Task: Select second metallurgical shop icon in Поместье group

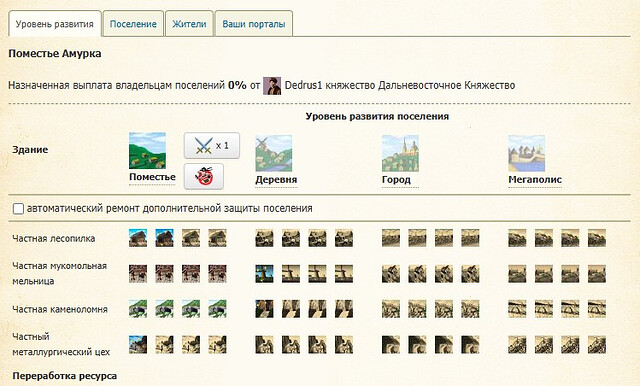Action: point(164,344)
